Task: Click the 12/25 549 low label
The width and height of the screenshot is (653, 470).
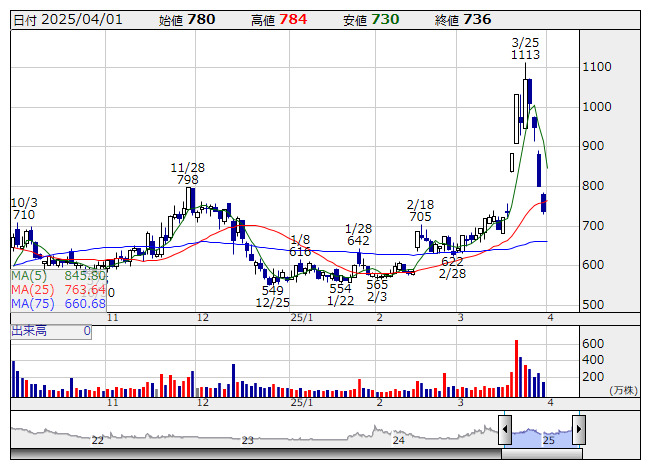Action: coord(273,296)
